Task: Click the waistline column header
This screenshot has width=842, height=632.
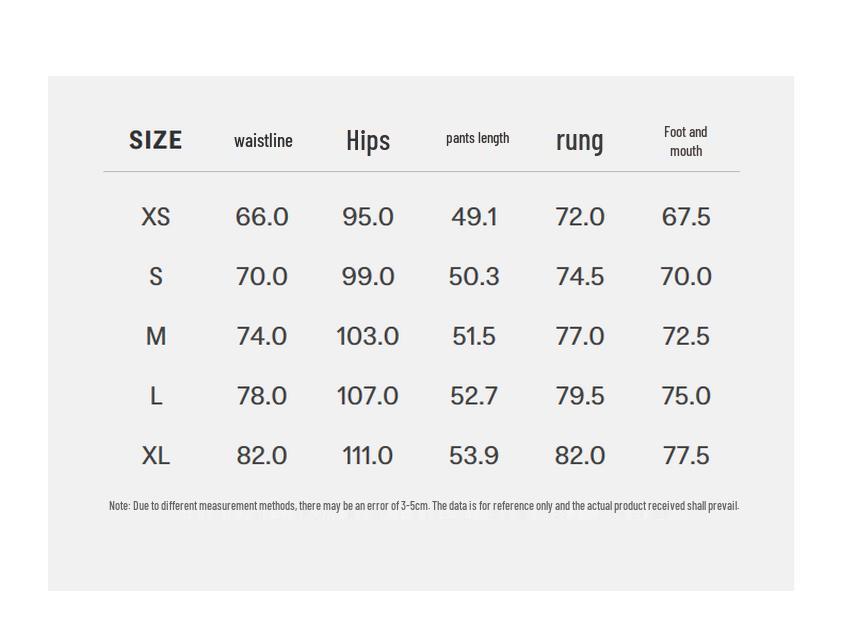Action: (x=263, y=141)
